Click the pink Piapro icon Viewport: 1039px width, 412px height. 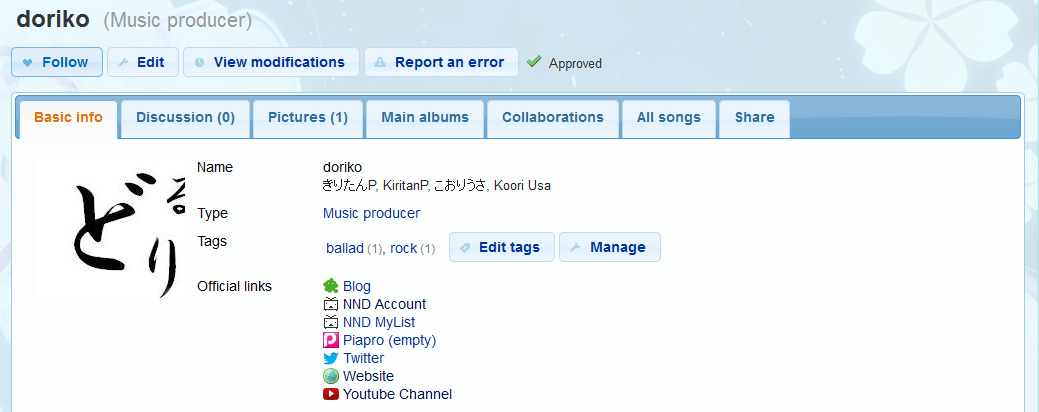coord(331,340)
